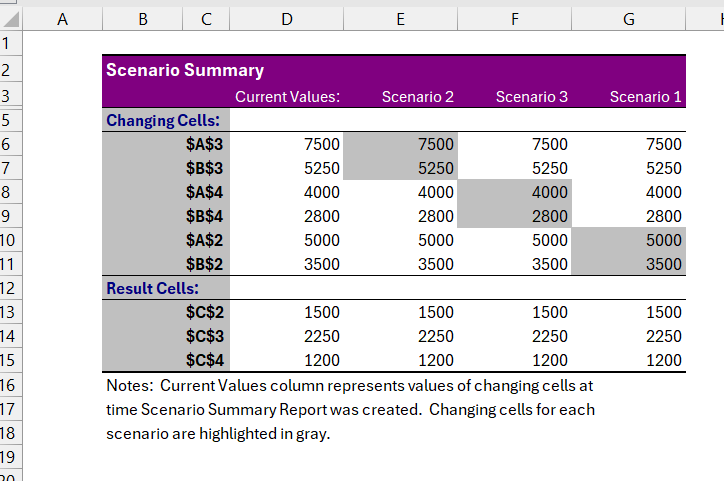Select row 1 header
The width and height of the screenshot is (724, 481).
pyautogui.click(x=11, y=43)
